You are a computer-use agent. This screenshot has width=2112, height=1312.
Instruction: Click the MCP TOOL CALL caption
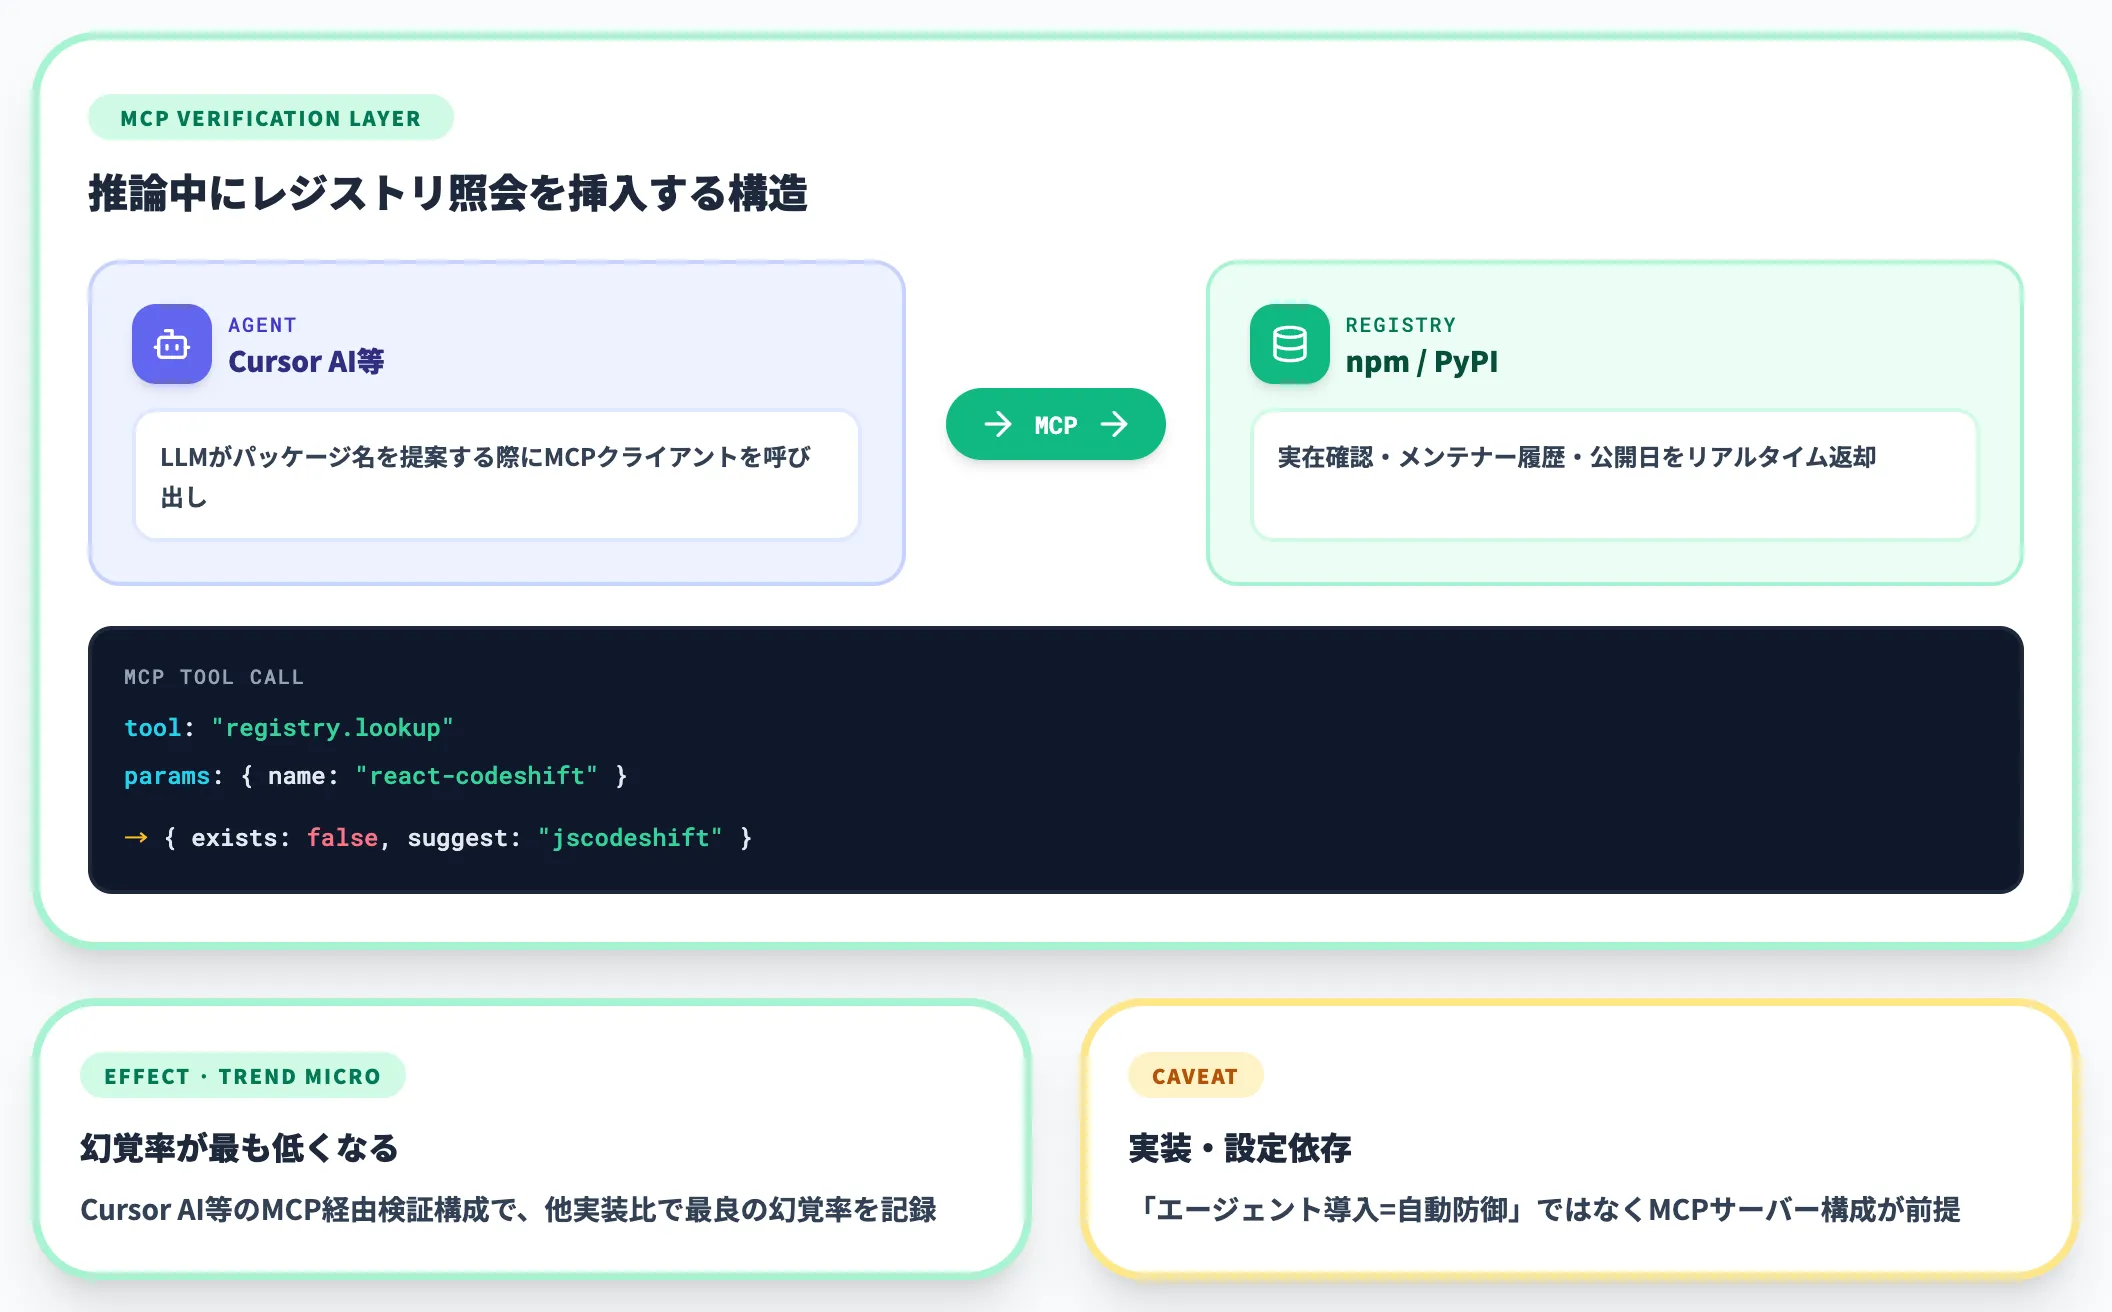click(x=214, y=677)
